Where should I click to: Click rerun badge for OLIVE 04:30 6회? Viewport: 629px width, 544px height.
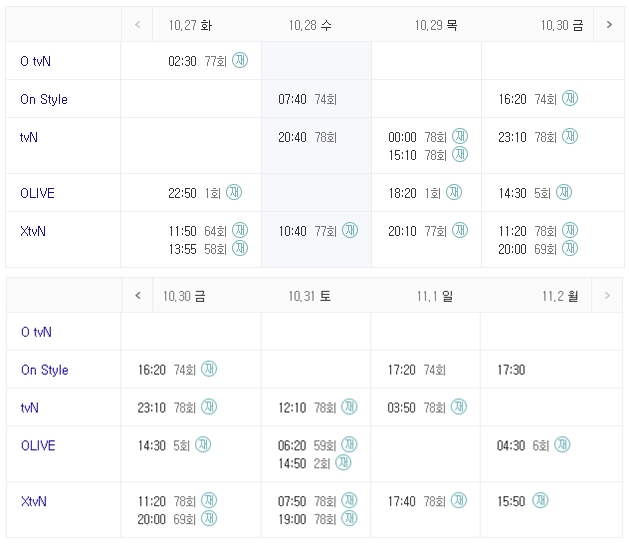pyautogui.click(x=563, y=444)
